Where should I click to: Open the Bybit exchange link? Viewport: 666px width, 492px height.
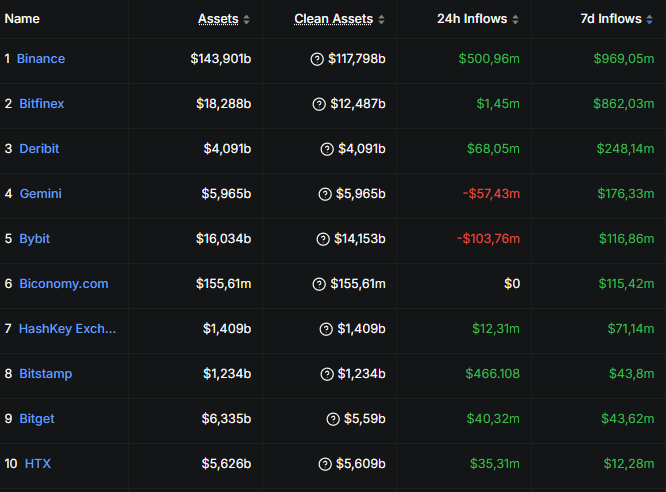pyautogui.click(x=34, y=239)
